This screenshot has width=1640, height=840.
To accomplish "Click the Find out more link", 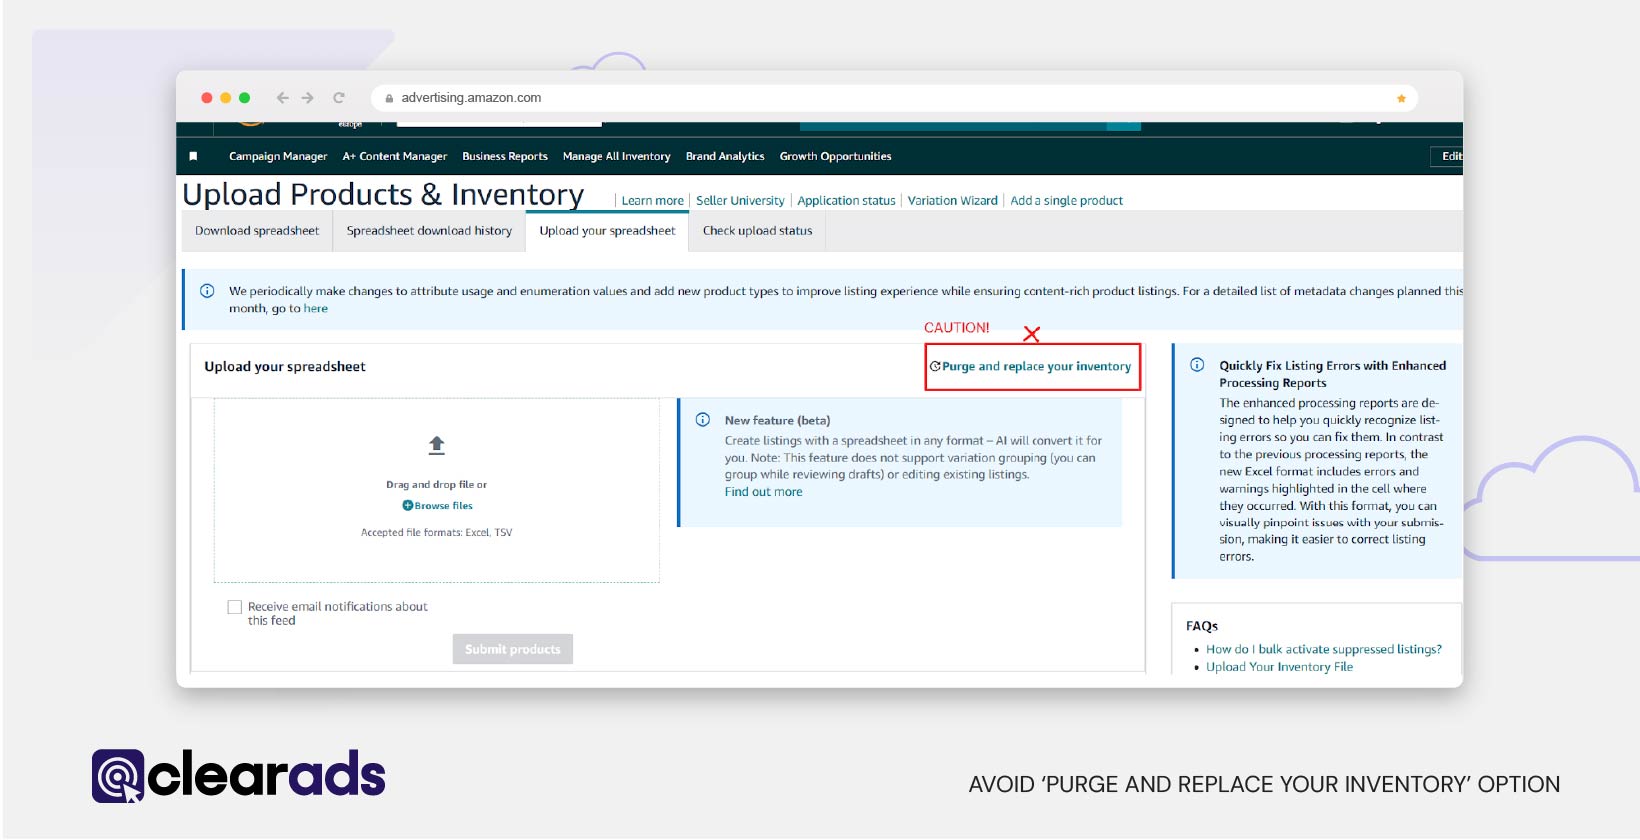I will (763, 492).
